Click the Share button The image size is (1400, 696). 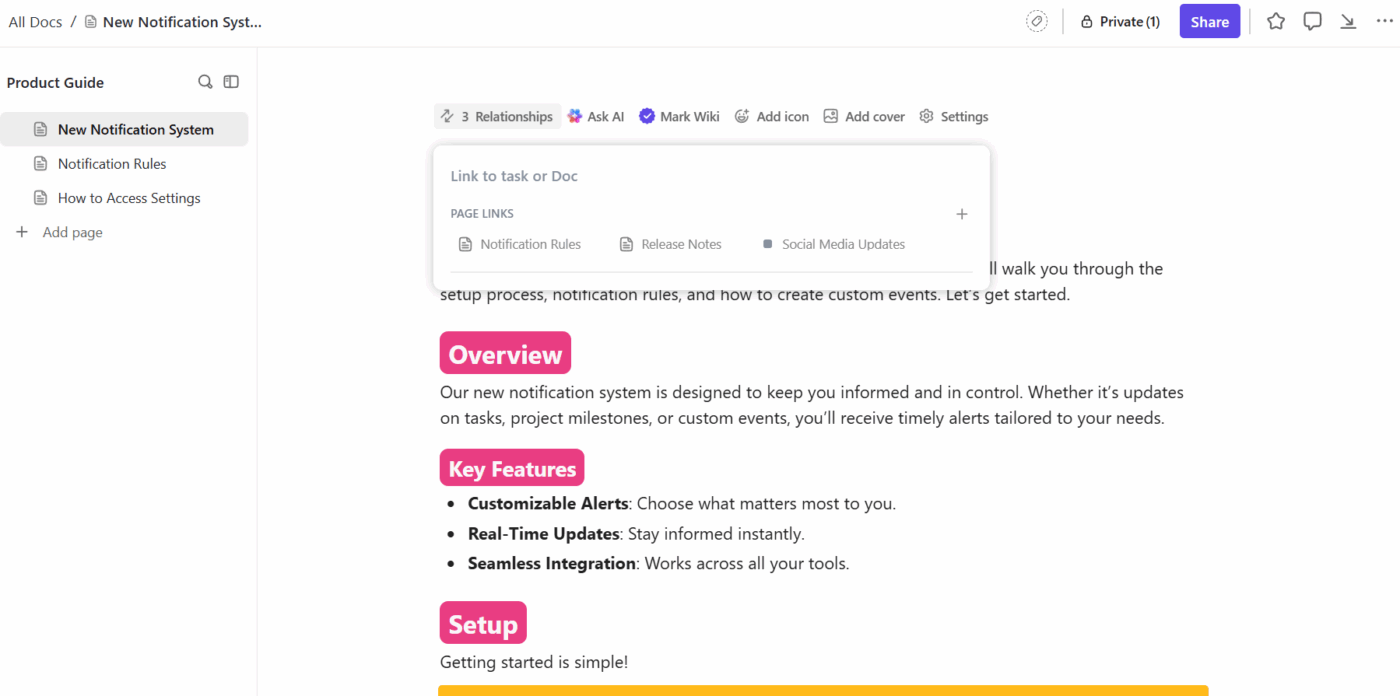click(x=1209, y=20)
